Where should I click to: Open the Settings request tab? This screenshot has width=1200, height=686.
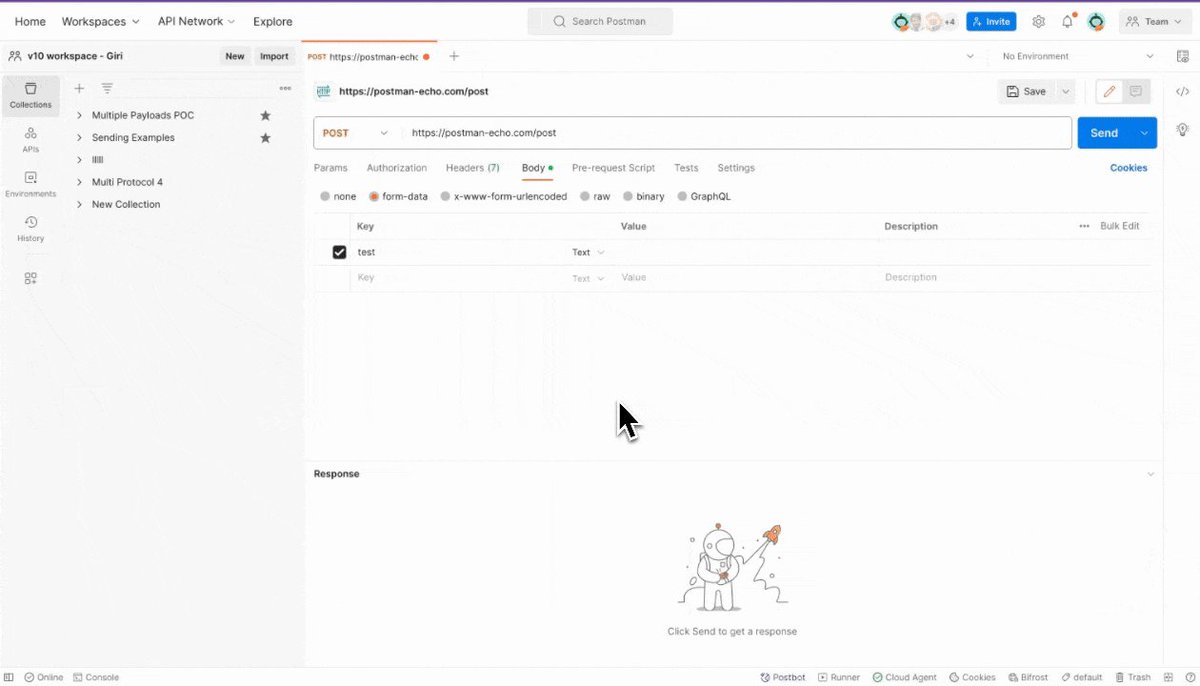click(736, 168)
